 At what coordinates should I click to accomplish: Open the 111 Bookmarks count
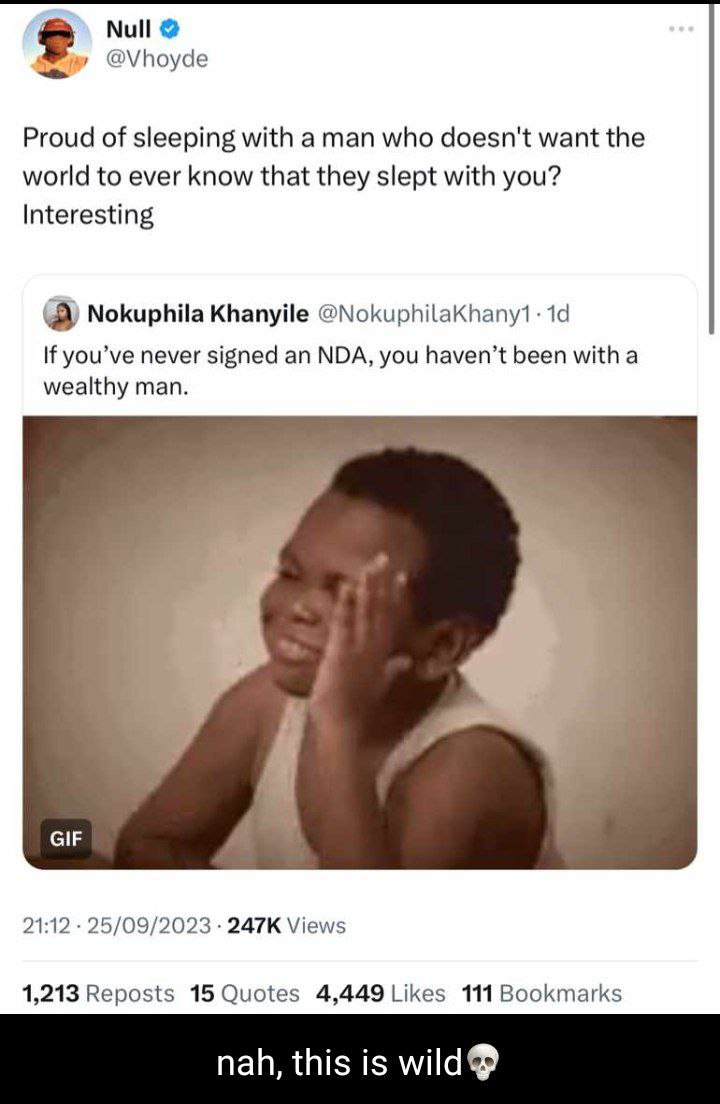[x=542, y=993]
